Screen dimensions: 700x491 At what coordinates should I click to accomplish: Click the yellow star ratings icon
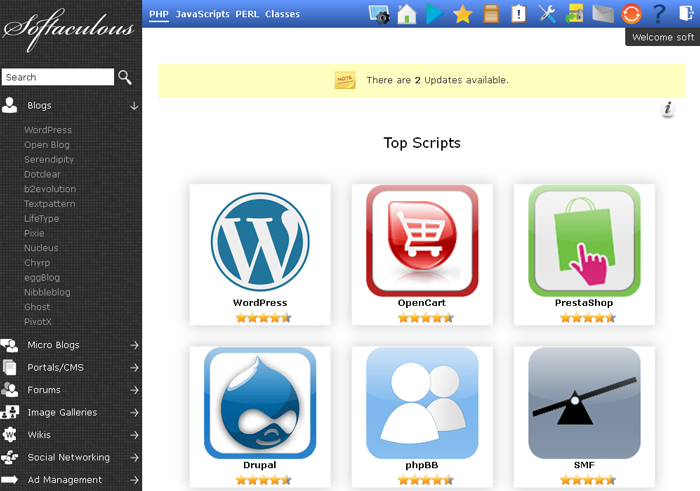click(462, 14)
